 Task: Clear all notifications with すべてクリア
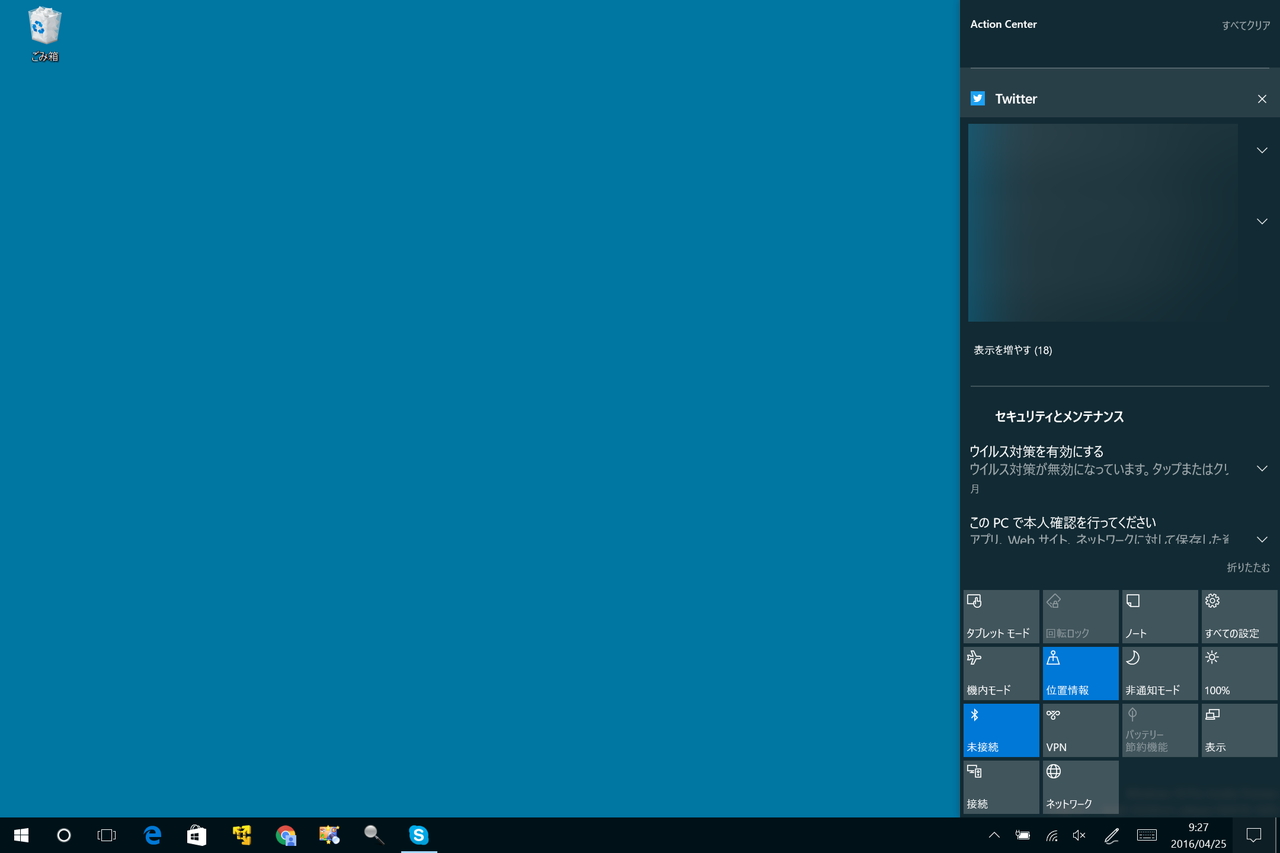point(1246,26)
